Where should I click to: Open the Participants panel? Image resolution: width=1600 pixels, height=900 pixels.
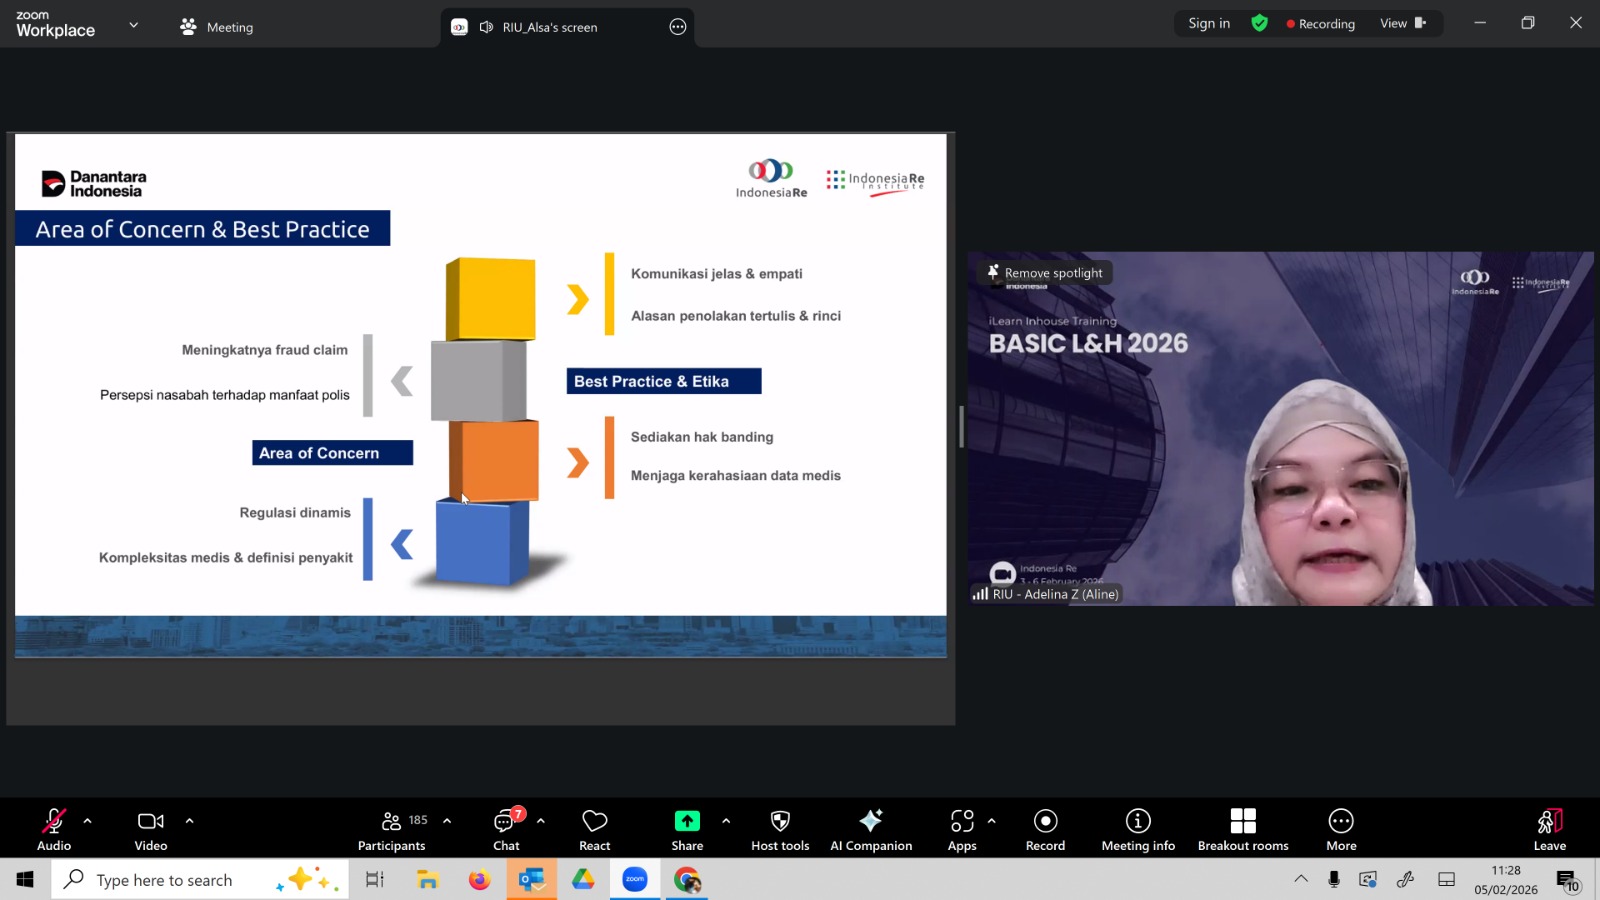pyautogui.click(x=391, y=829)
